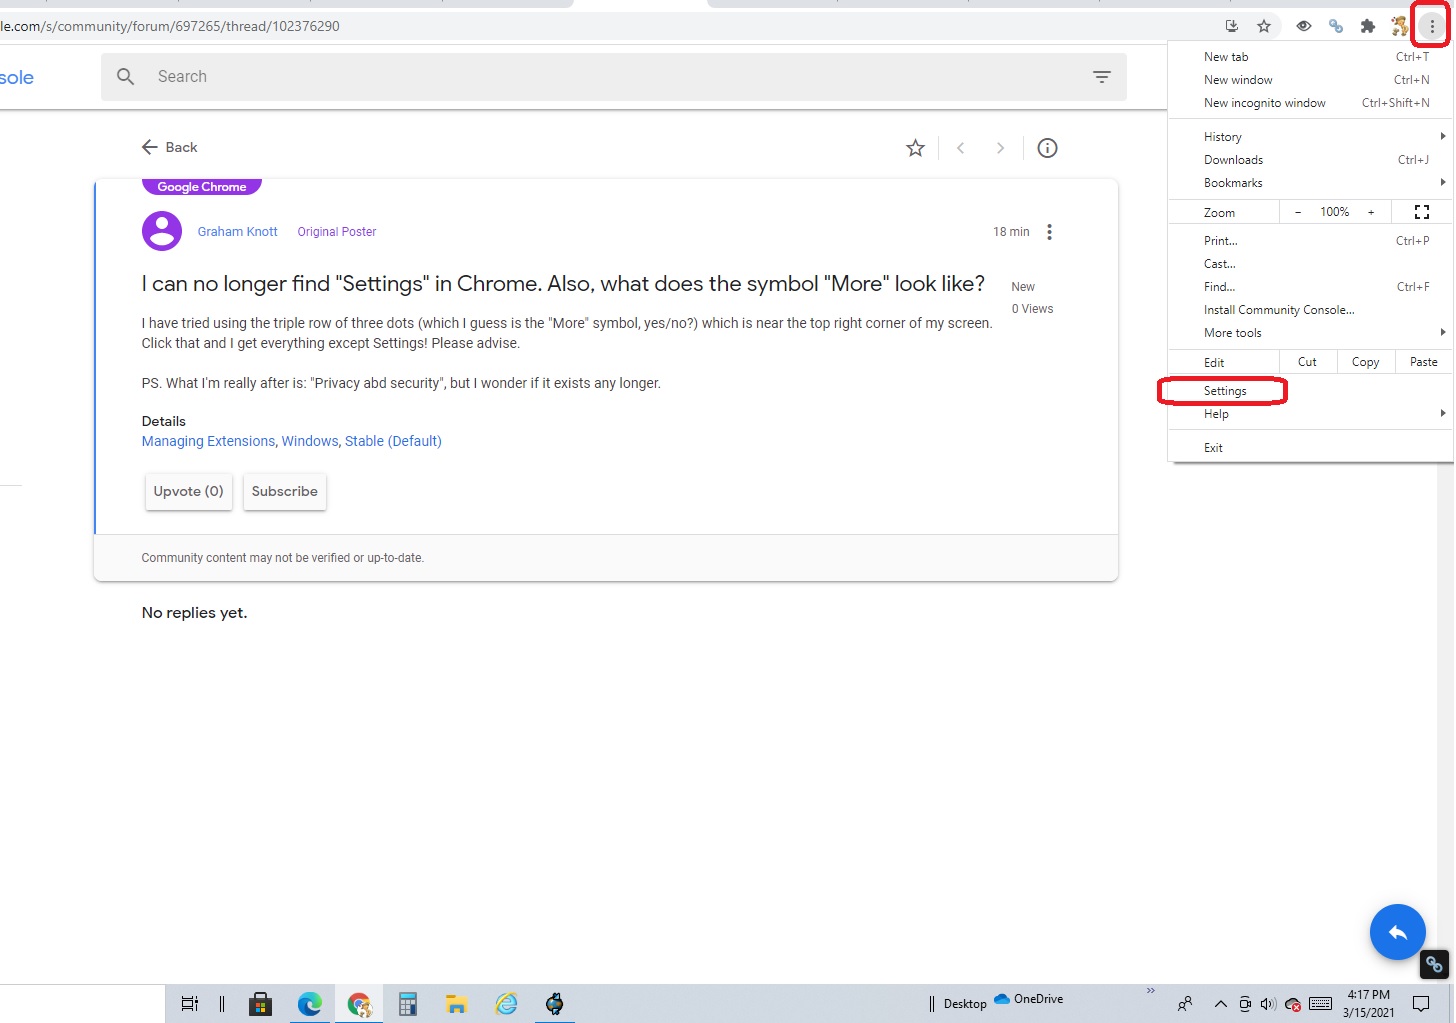This screenshot has height=1023, width=1456.
Task: Click Graham Knott's purple avatar
Action: (x=162, y=231)
